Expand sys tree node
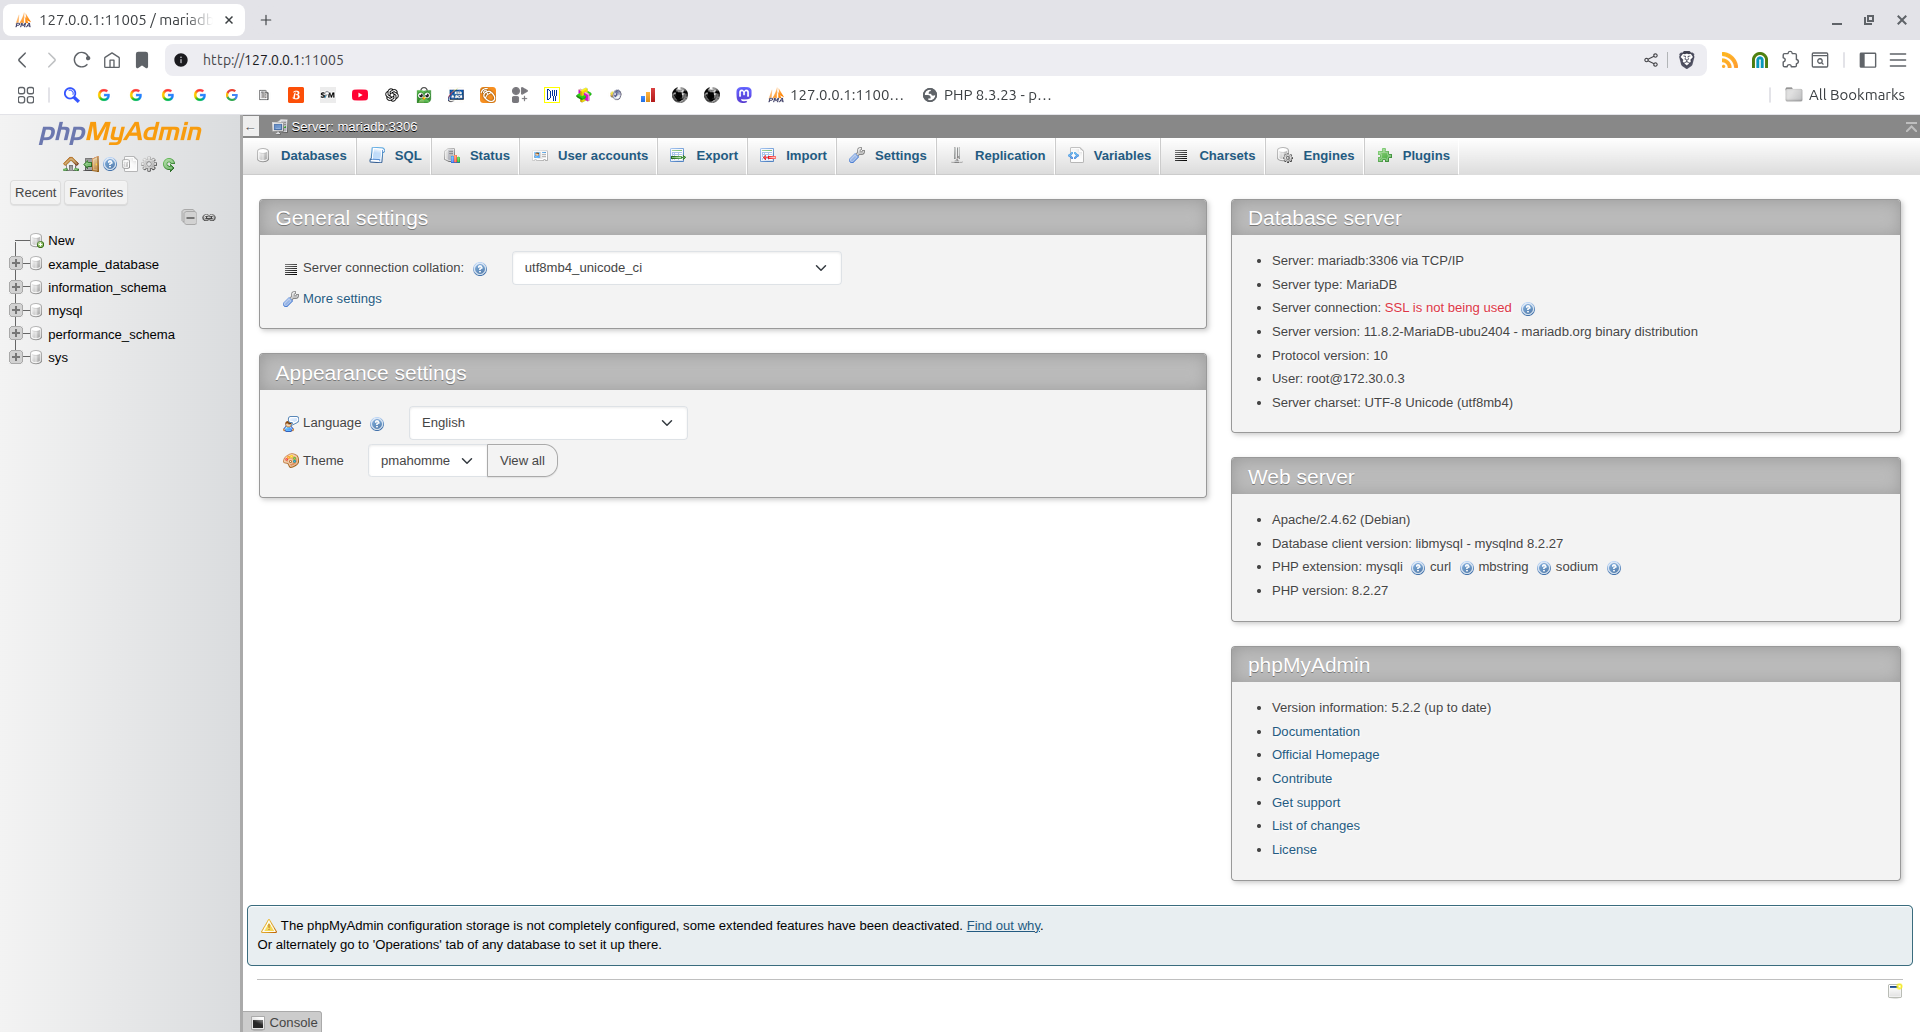The height and width of the screenshot is (1032, 1920). [x=15, y=357]
